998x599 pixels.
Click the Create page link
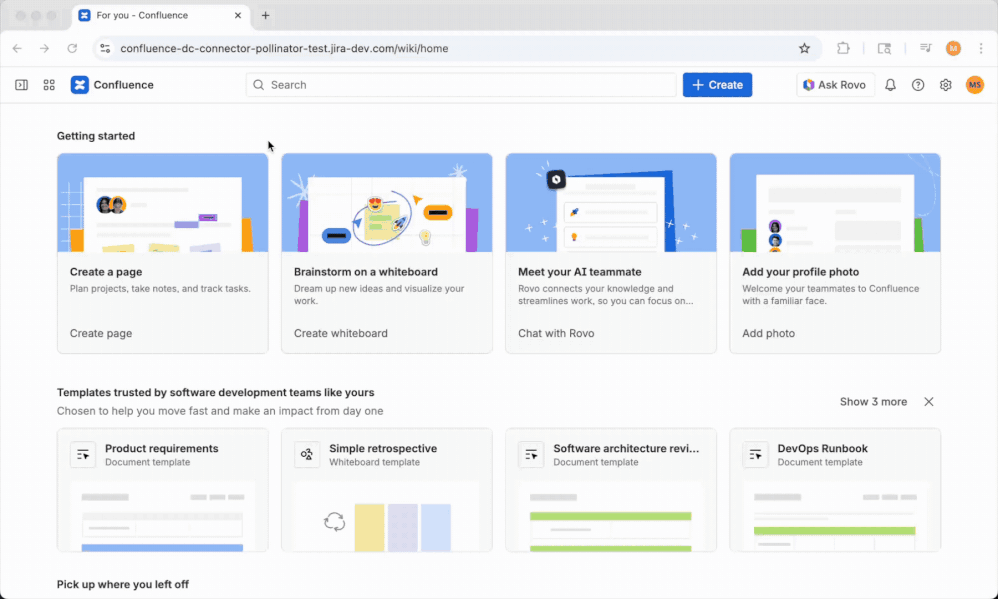pos(101,333)
